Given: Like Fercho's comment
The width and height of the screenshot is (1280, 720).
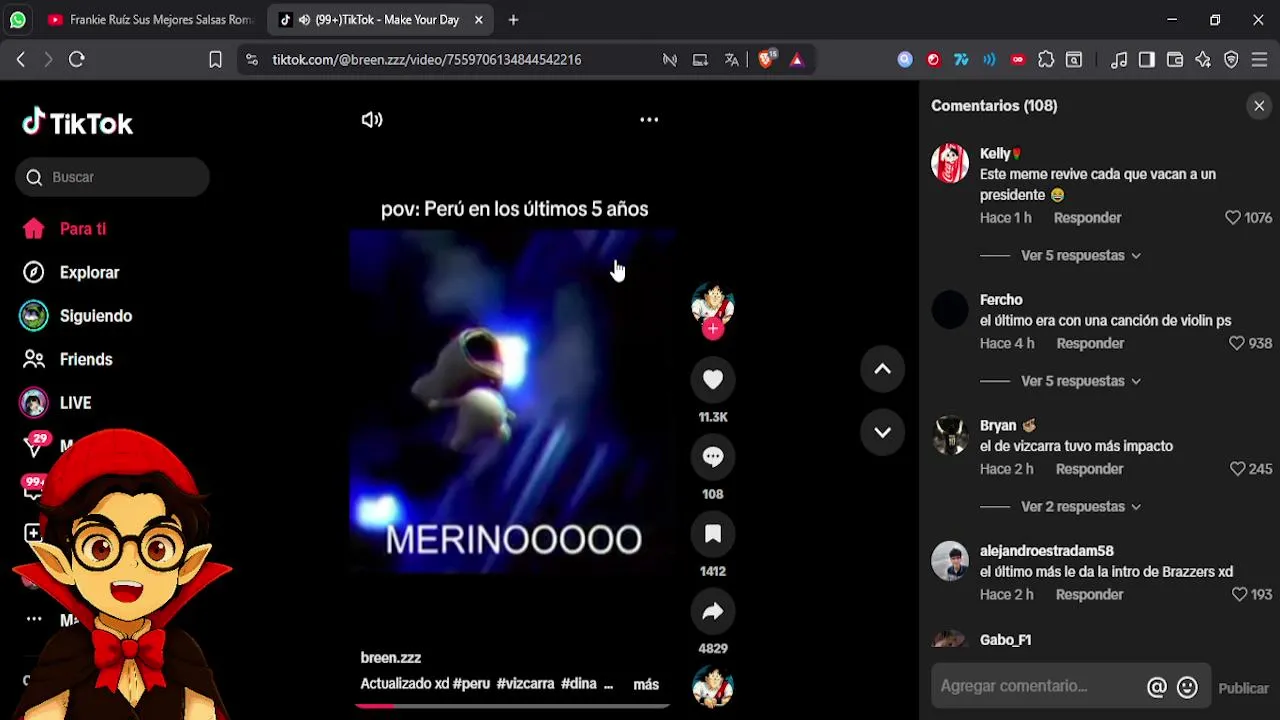Looking at the screenshot, I should coord(1237,343).
